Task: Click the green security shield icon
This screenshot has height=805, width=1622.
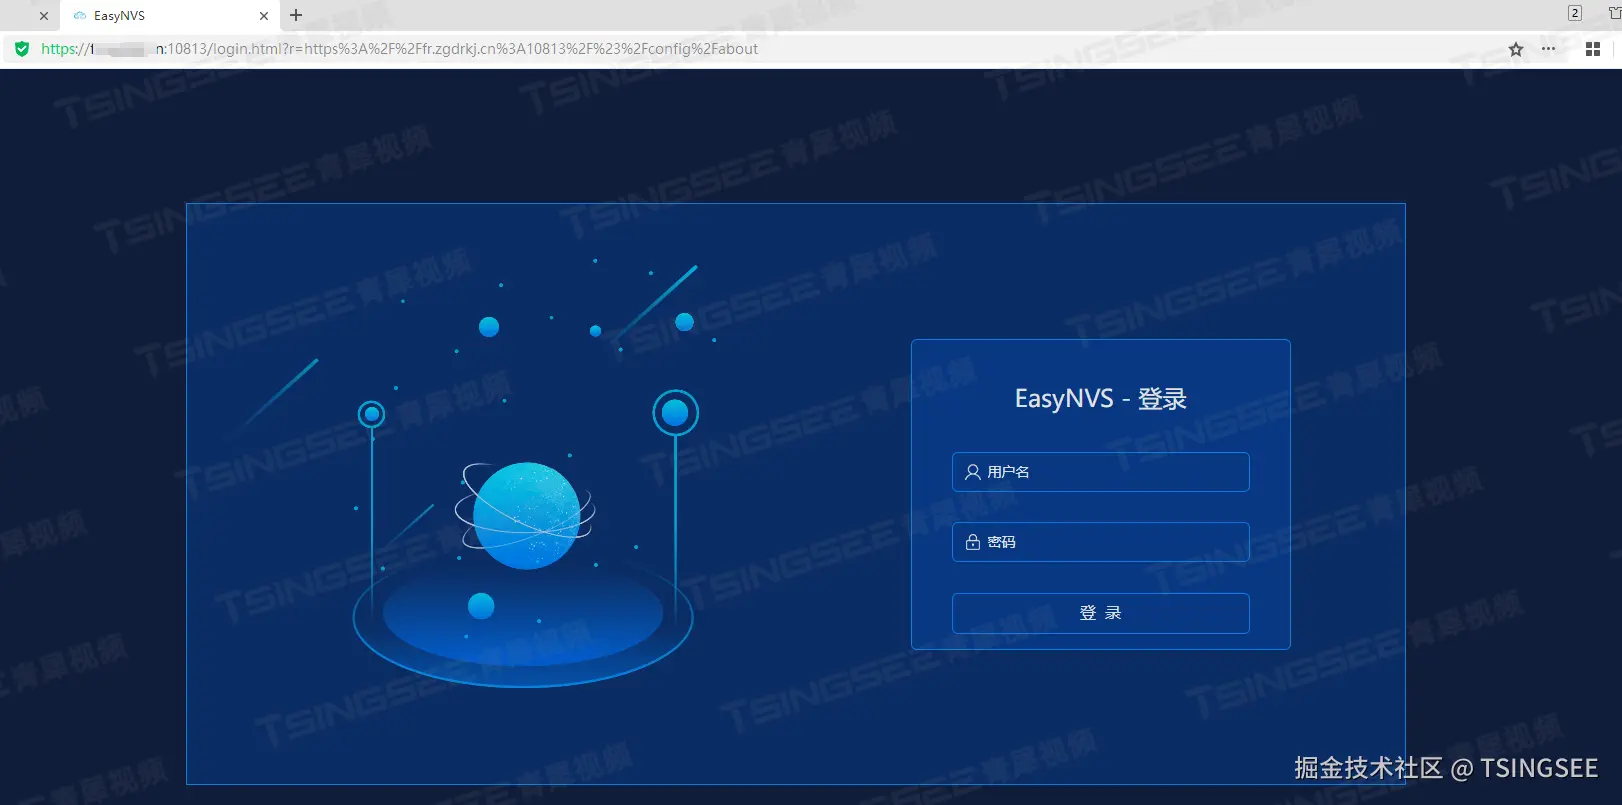Action: click(22, 49)
